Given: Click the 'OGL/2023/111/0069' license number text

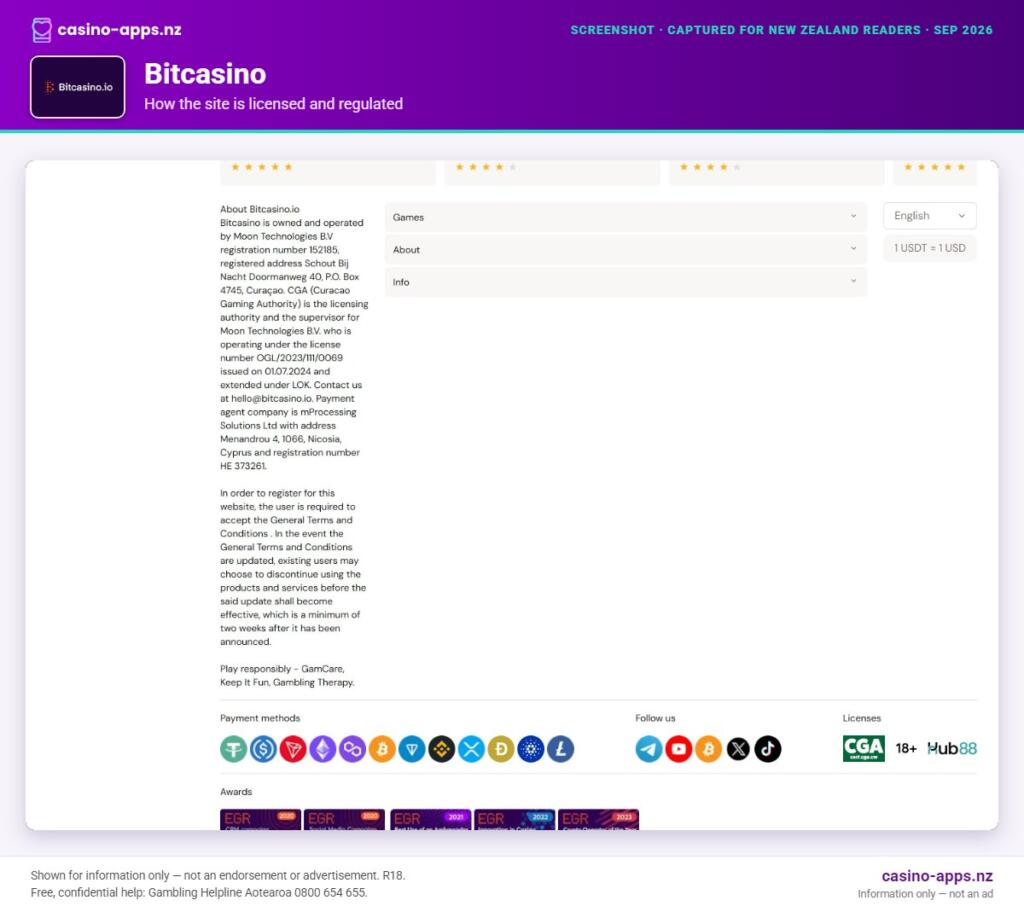Looking at the screenshot, I should (300, 358).
